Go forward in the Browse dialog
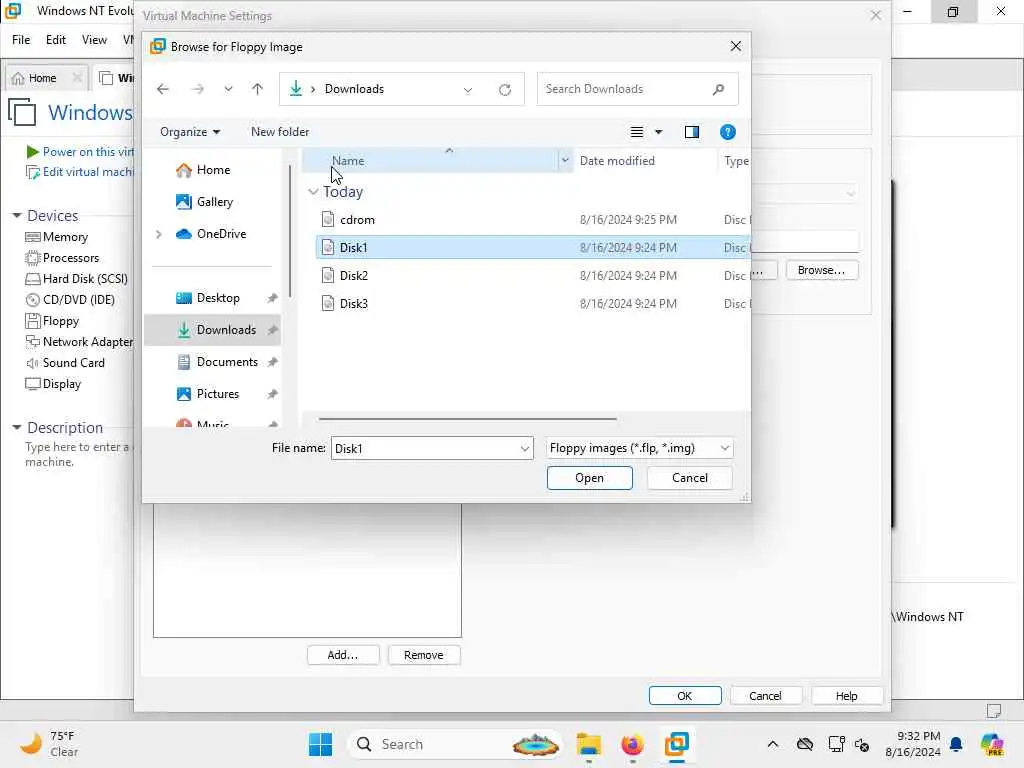Image resolution: width=1024 pixels, height=768 pixels. click(x=197, y=89)
